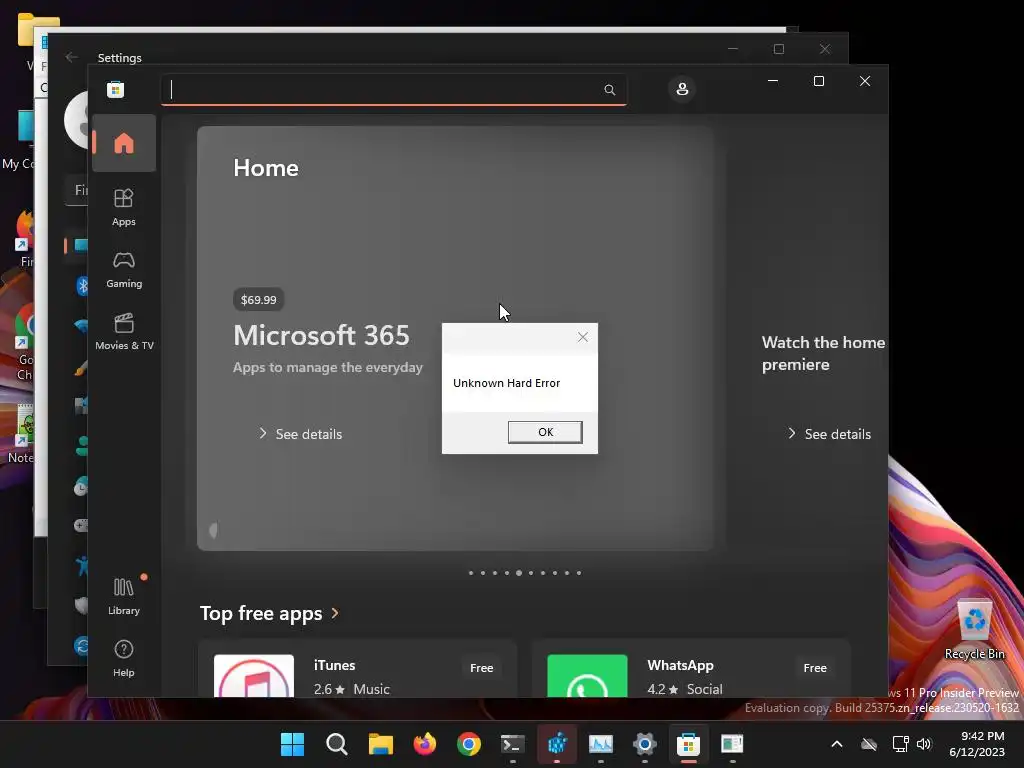Open the volume tray icon

pos(923,744)
